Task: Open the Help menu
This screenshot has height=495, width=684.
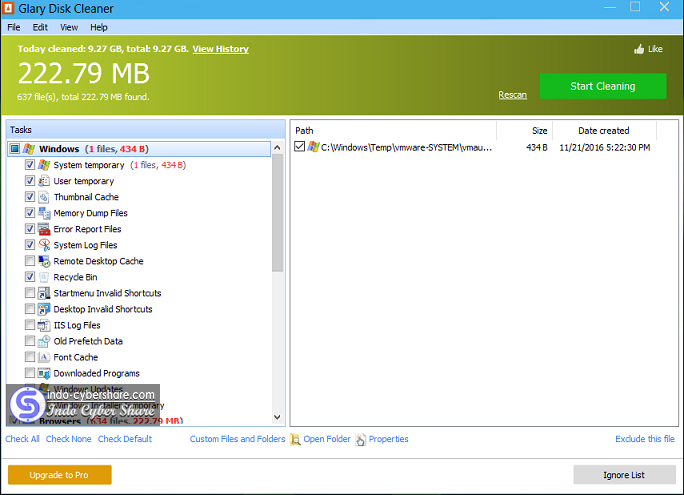Action: pyautogui.click(x=99, y=27)
